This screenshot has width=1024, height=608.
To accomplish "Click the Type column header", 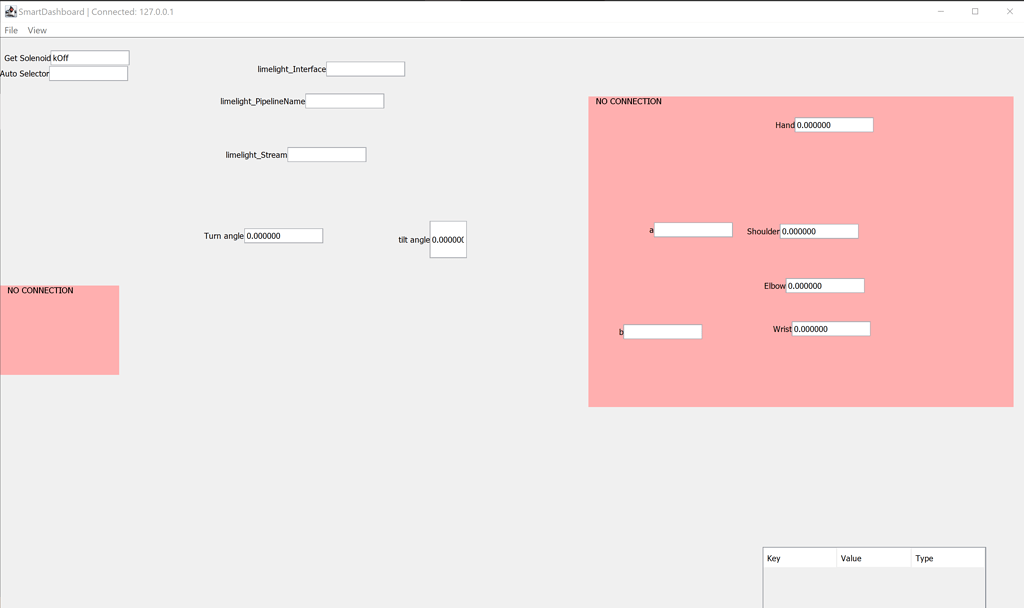I will point(947,558).
